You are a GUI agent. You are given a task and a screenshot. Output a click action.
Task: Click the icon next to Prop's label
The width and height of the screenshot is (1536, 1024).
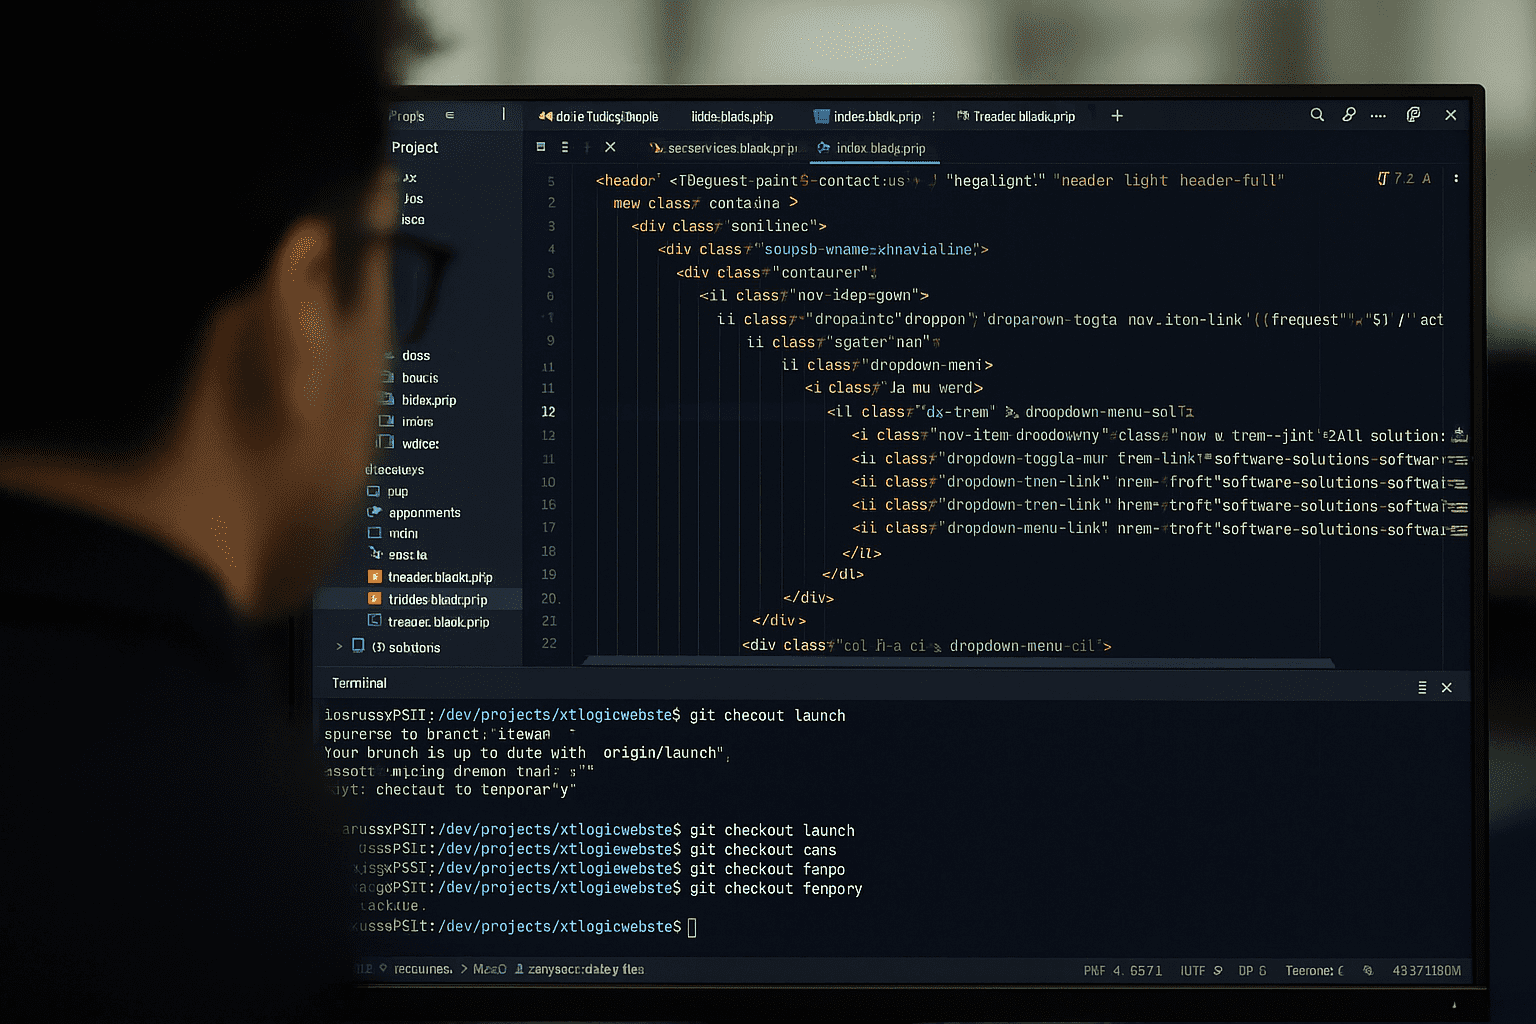coord(449,116)
